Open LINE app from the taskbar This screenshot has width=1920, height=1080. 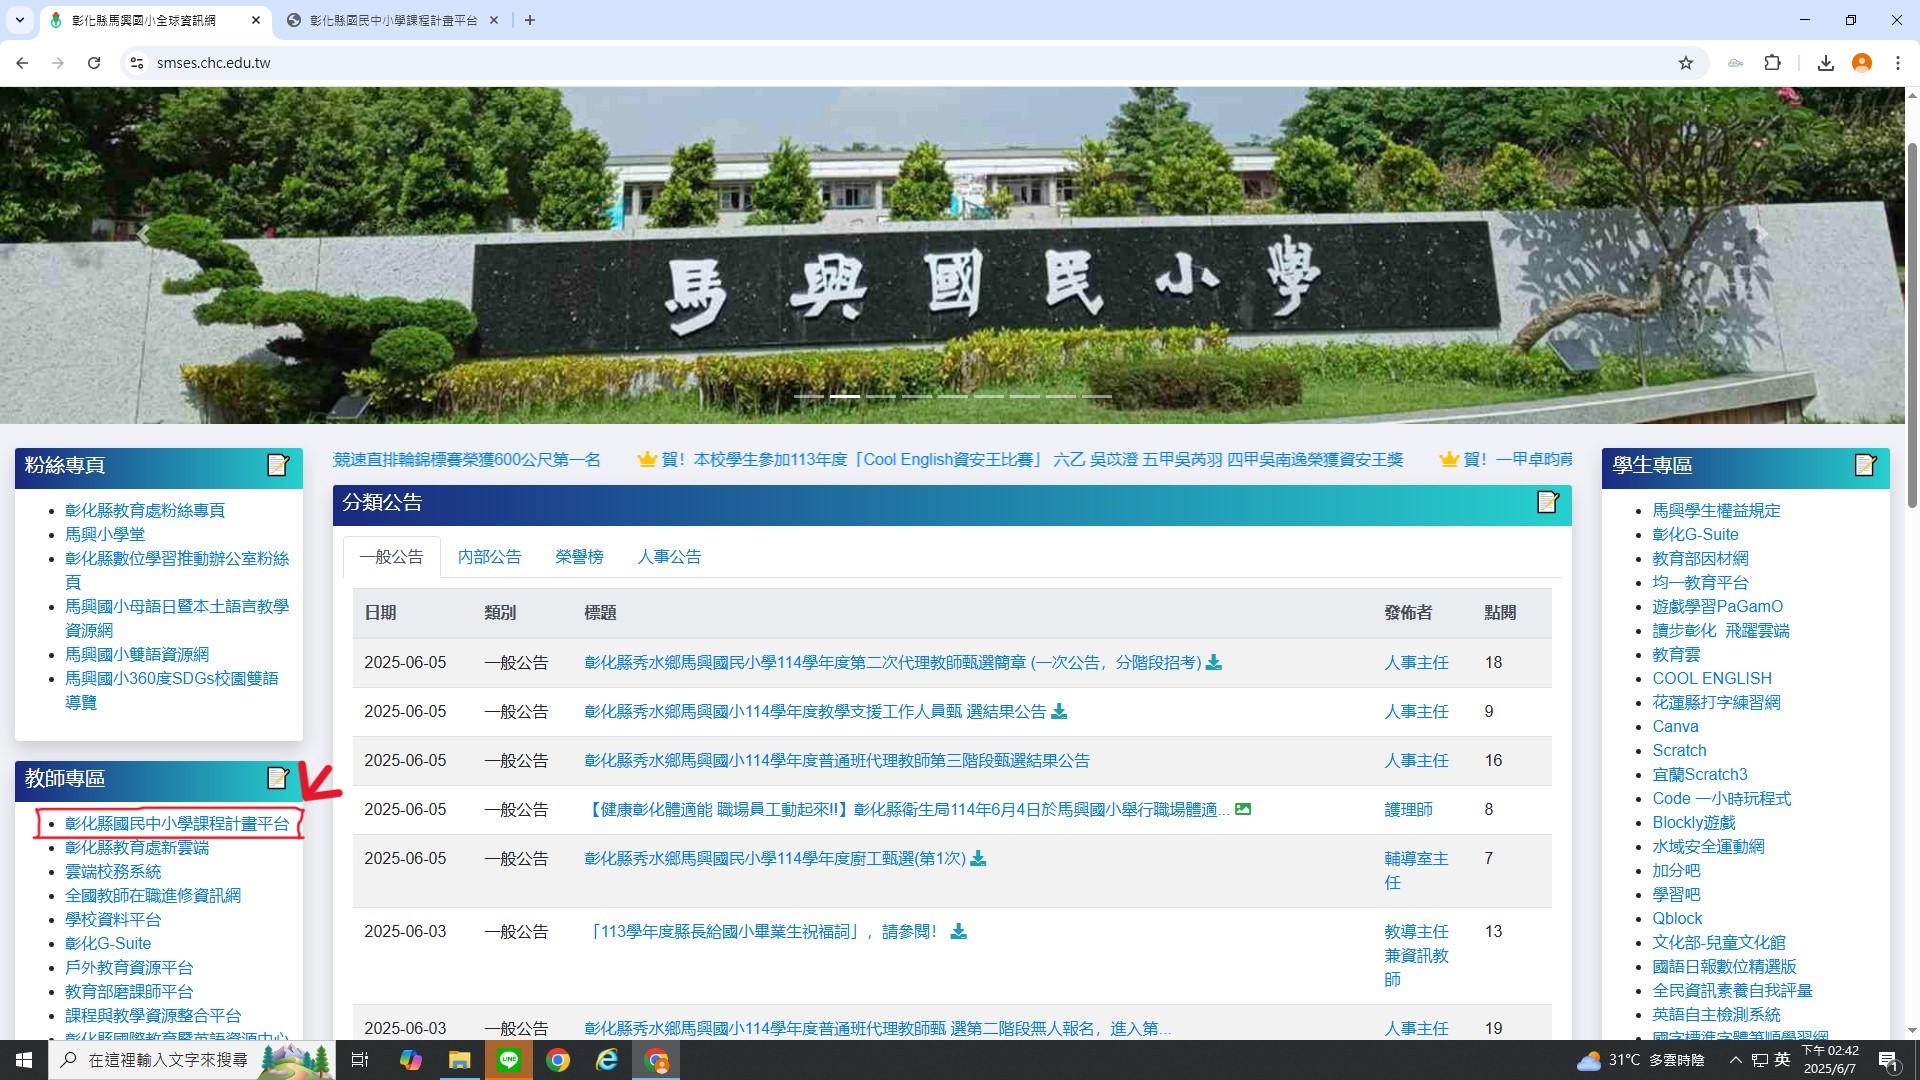(508, 1060)
